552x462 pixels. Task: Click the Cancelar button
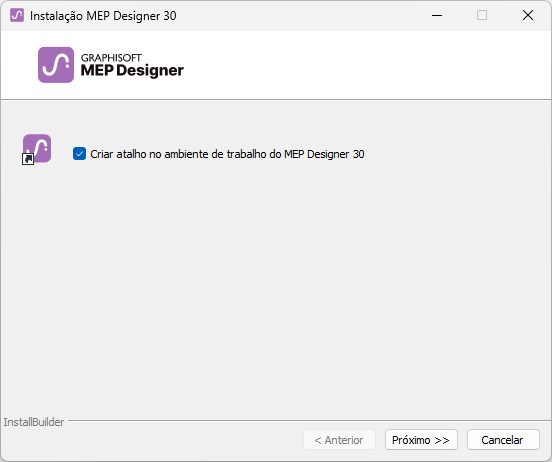(x=503, y=440)
